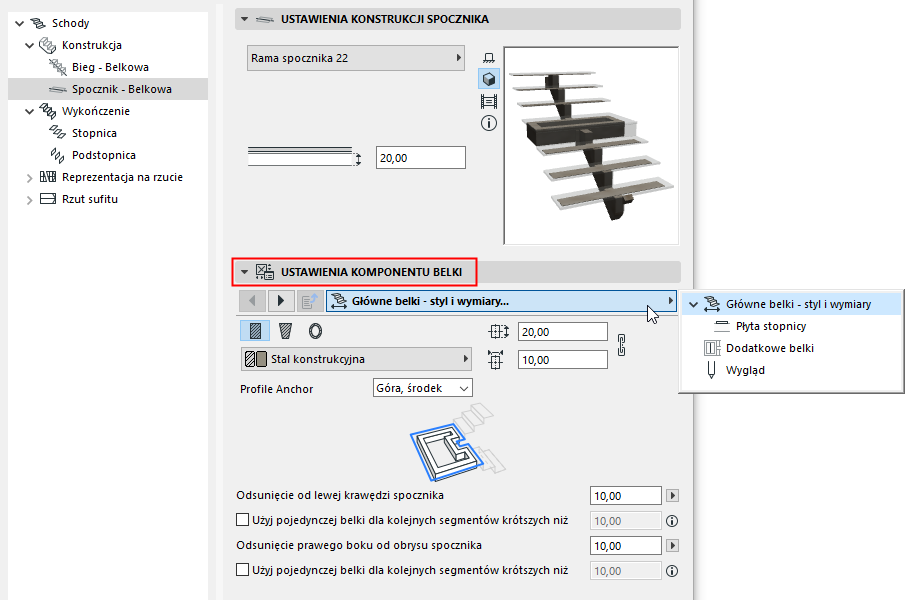Expand Reprezentacja na rzucie node
Image resolution: width=905 pixels, height=600 pixels.
coord(29,178)
